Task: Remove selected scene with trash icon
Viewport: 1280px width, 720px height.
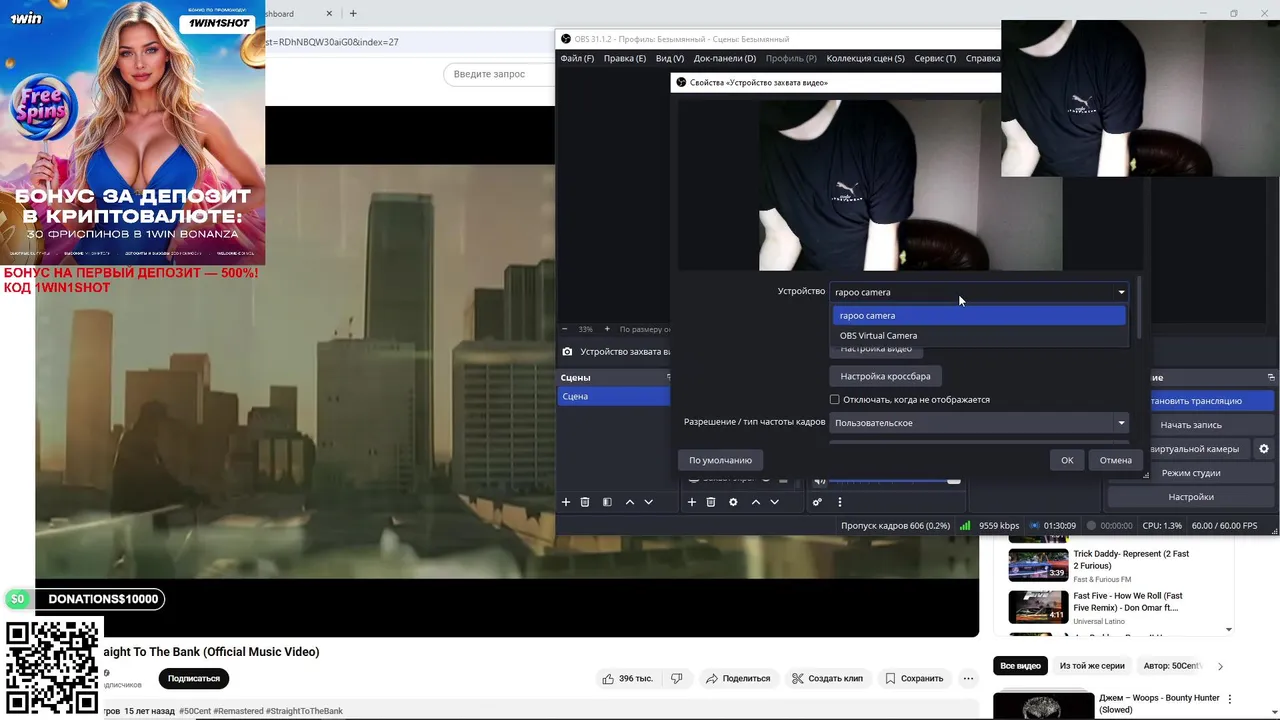Action: pos(585,502)
